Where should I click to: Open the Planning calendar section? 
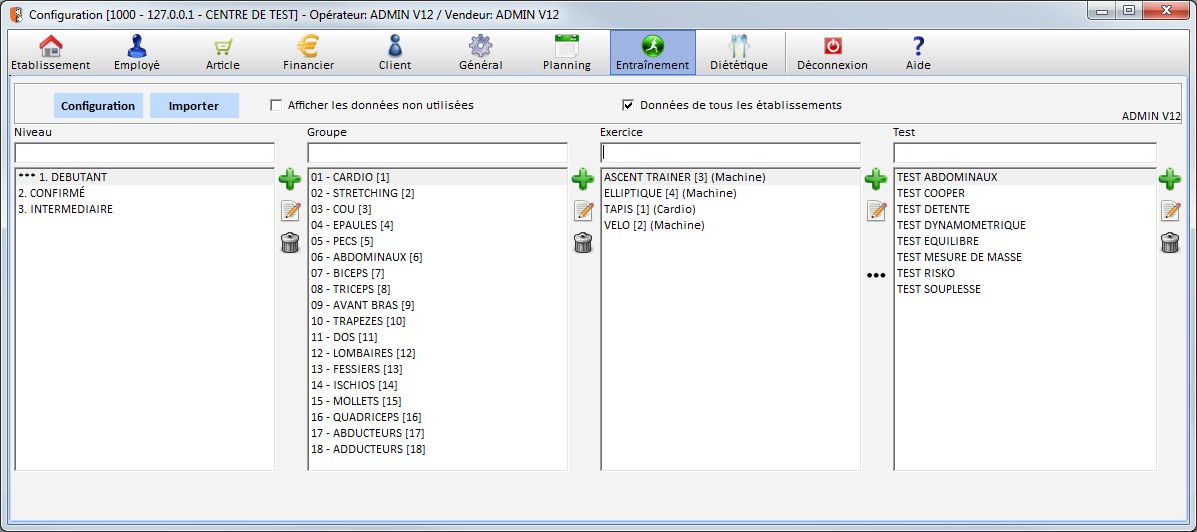pyautogui.click(x=566, y=53)
